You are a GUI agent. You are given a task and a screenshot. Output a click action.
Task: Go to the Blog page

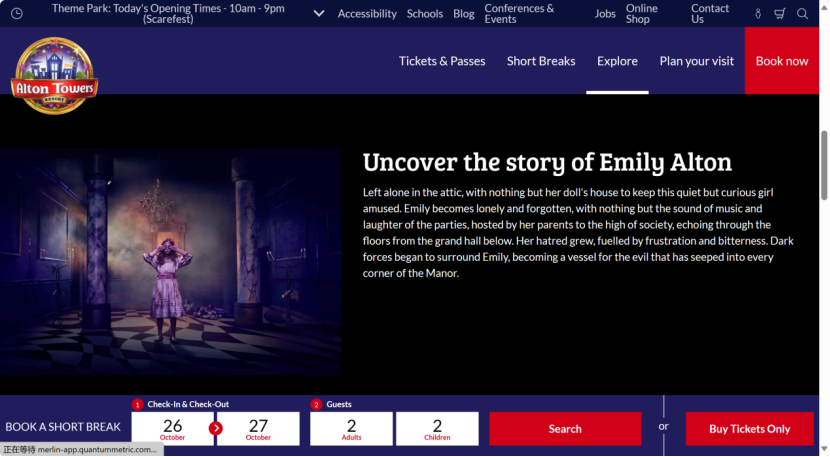tap(463, 14)
